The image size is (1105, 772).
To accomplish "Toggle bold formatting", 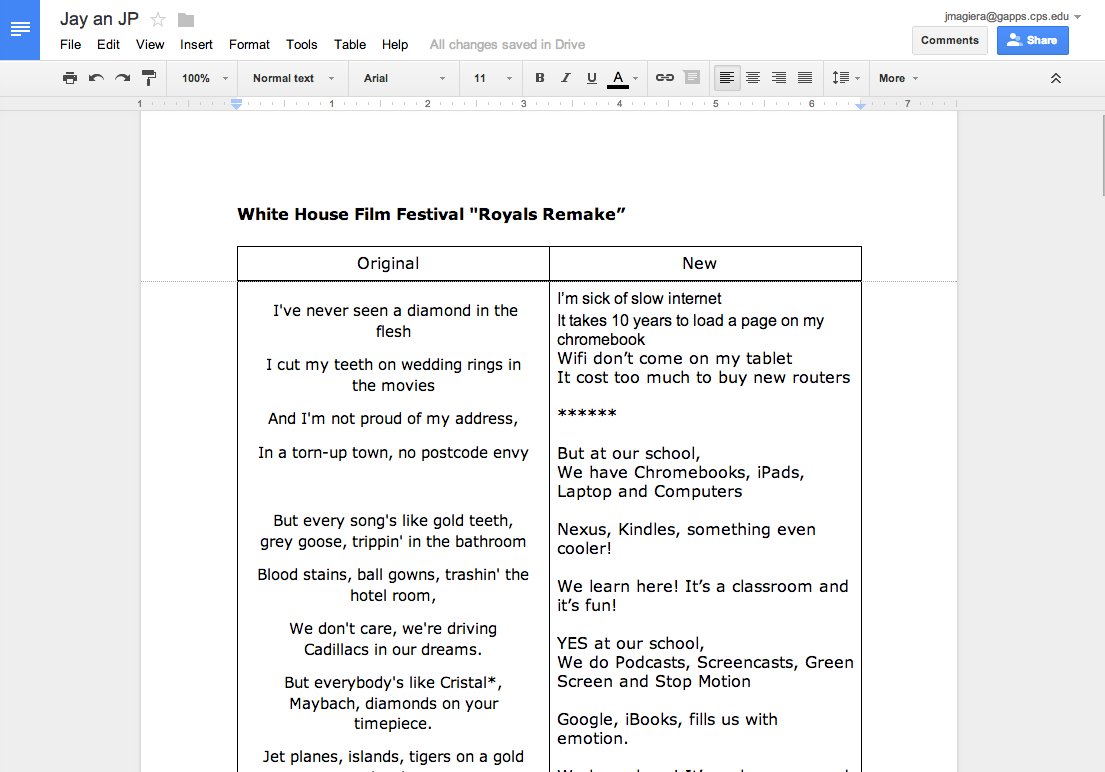I will (540, 78).
